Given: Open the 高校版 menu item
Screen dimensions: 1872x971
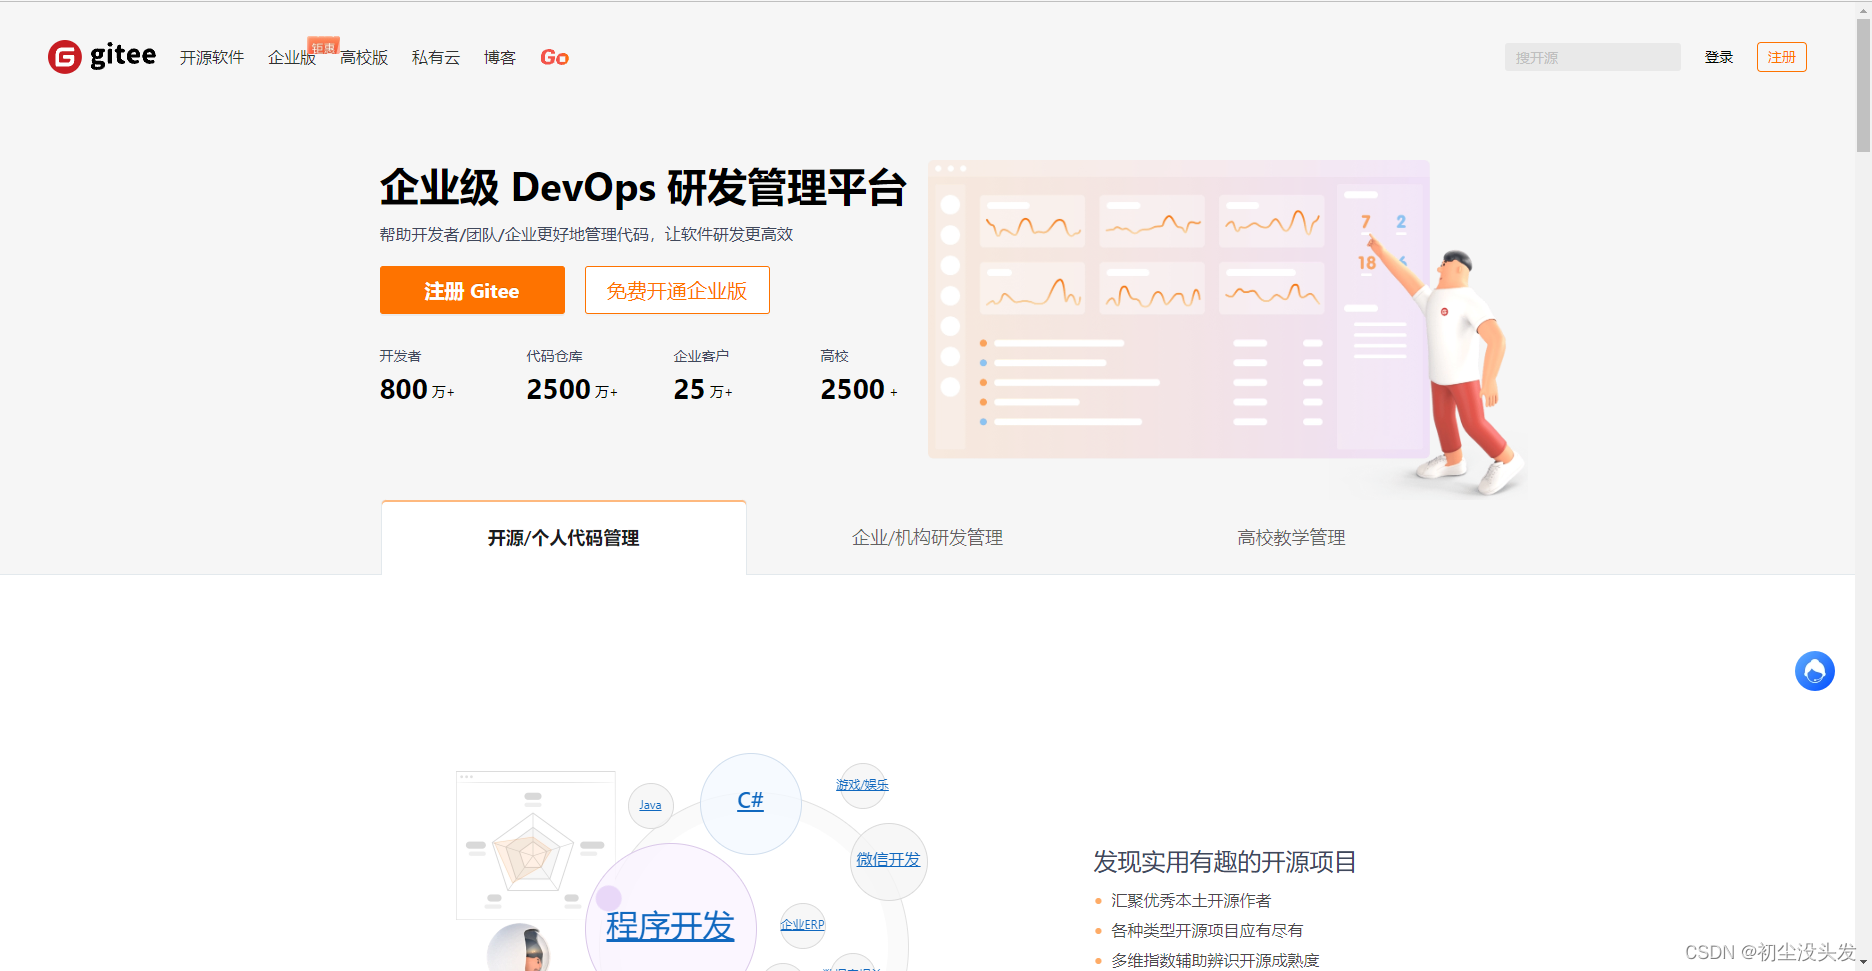Looking at the screenshot, I should pos(364,58).
